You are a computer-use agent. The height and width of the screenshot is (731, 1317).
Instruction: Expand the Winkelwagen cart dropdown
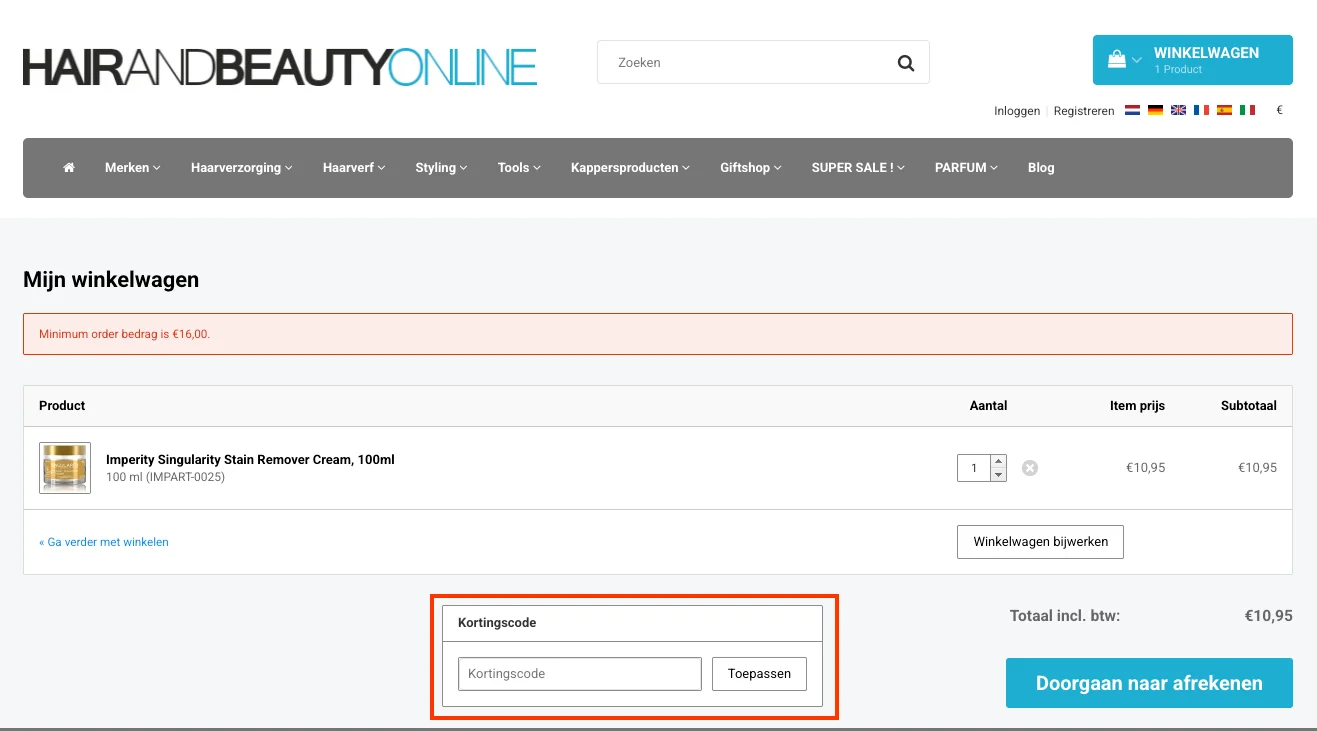1192,60
